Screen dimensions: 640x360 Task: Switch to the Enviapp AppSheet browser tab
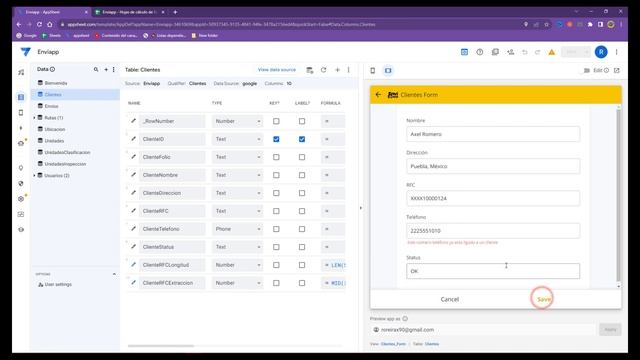pyautogui.click(x=52, y=12)
